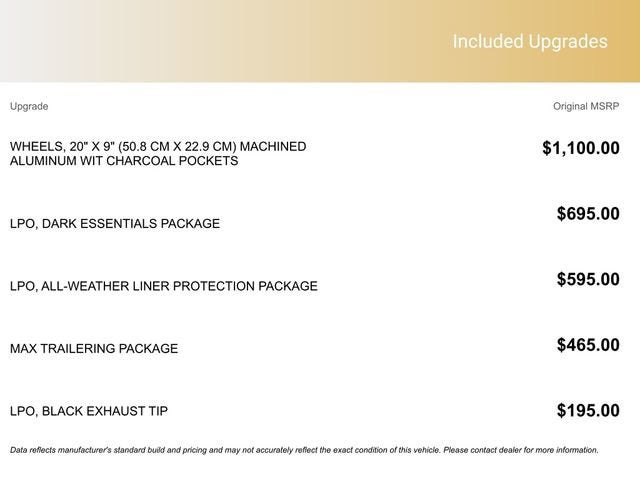
Task: Click the Included Upgrades header title
Action: pyautogui.click(x=529, y=41)
